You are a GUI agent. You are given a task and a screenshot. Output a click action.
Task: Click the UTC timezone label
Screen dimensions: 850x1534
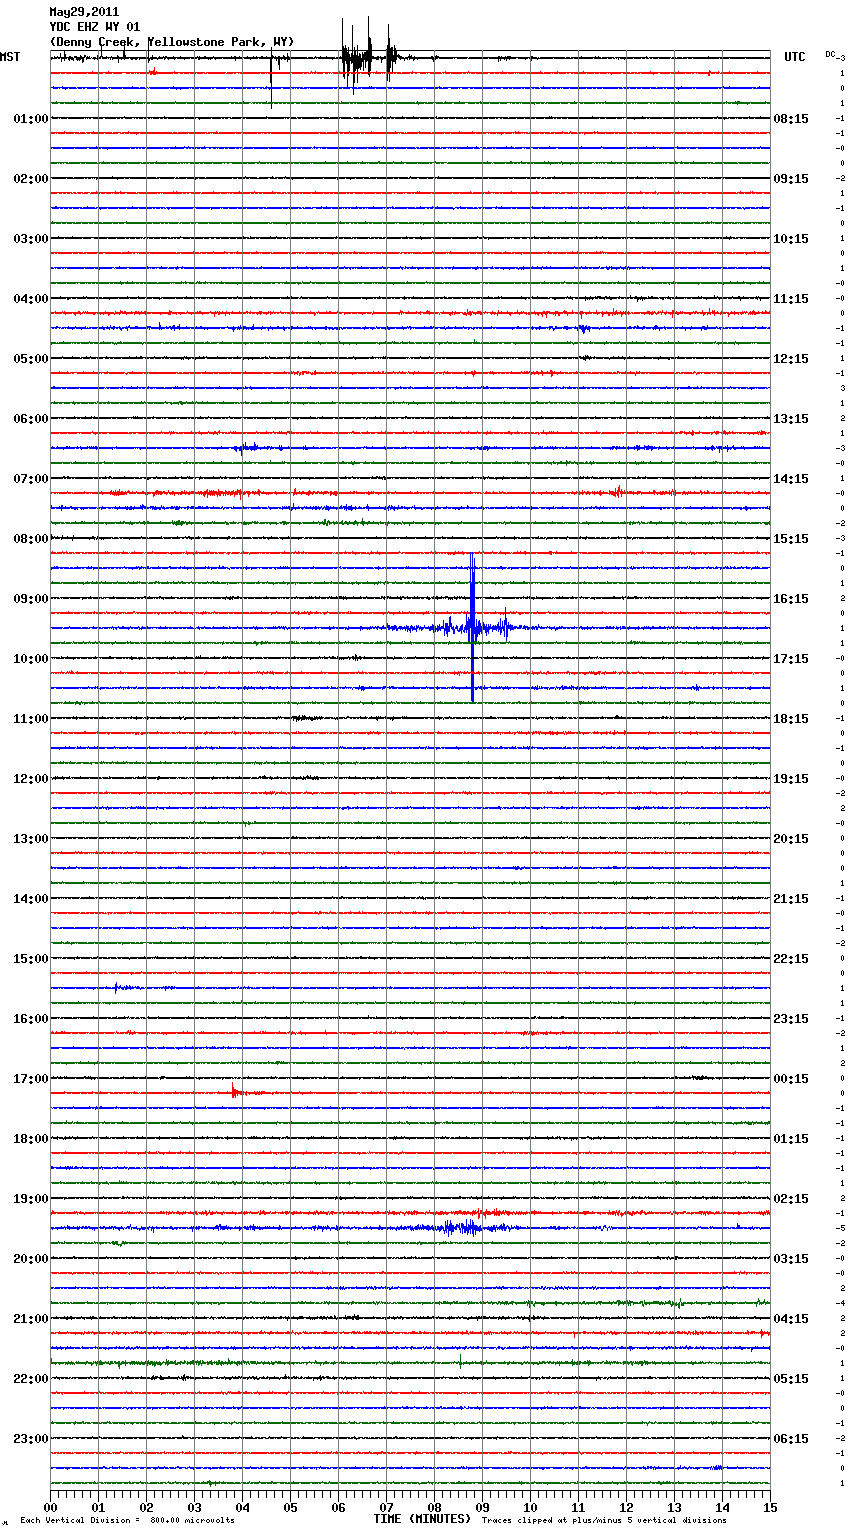(795, 57)
